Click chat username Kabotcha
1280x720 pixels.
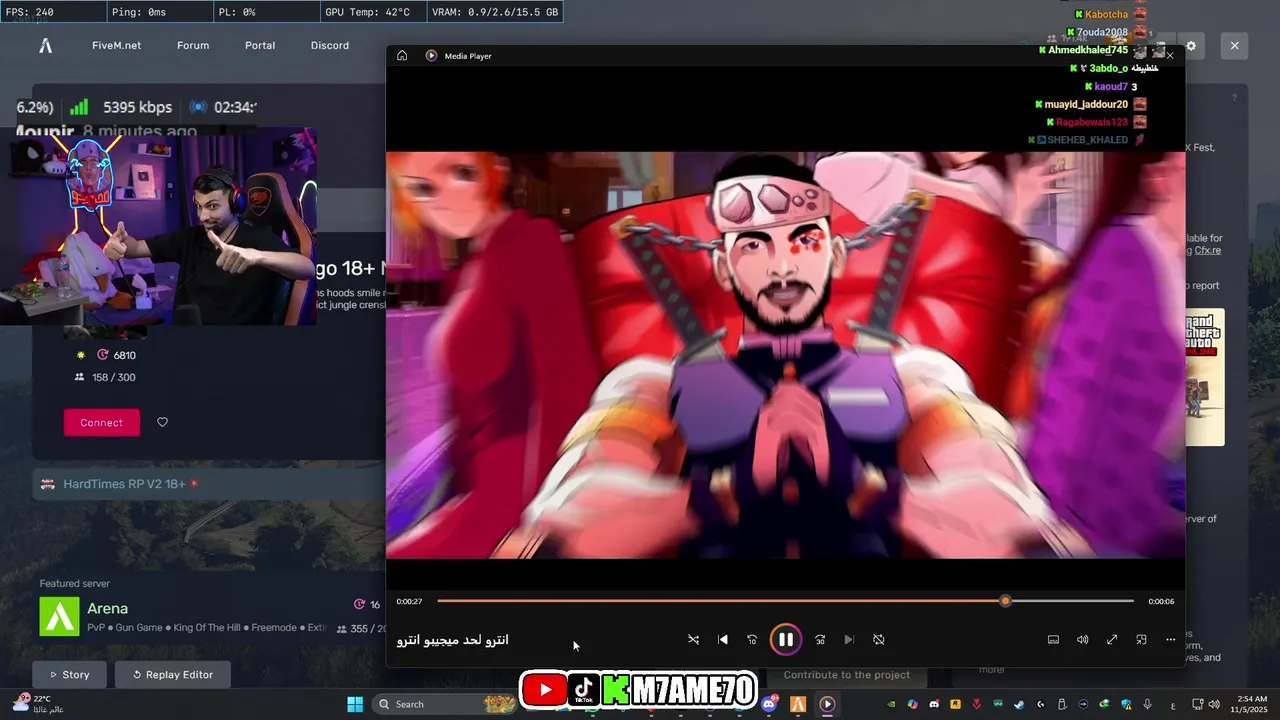point(1106,15)
